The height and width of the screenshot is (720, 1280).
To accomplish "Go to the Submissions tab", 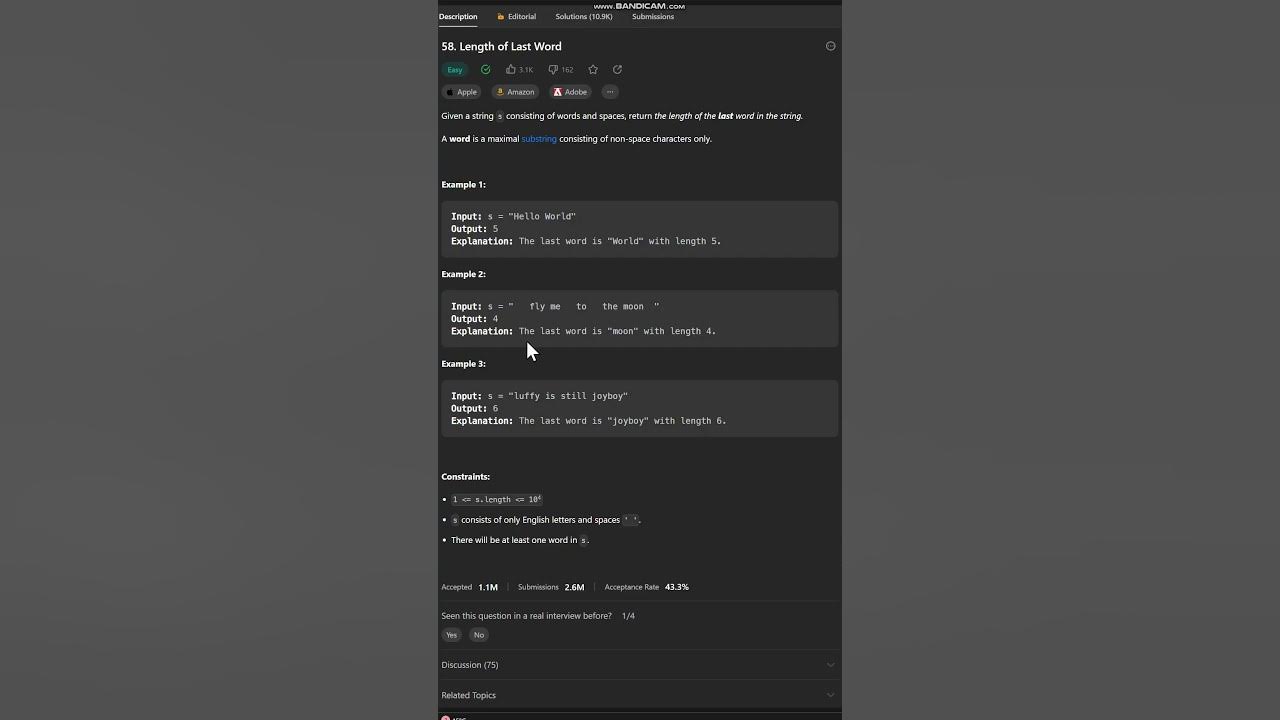I will point(653,17).
